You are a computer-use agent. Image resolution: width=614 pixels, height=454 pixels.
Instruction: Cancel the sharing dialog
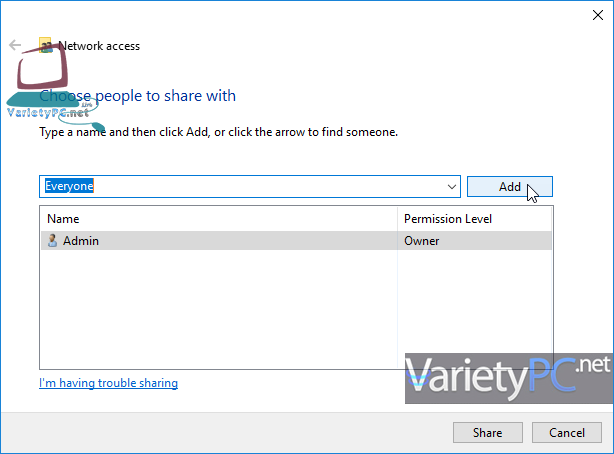567,433
